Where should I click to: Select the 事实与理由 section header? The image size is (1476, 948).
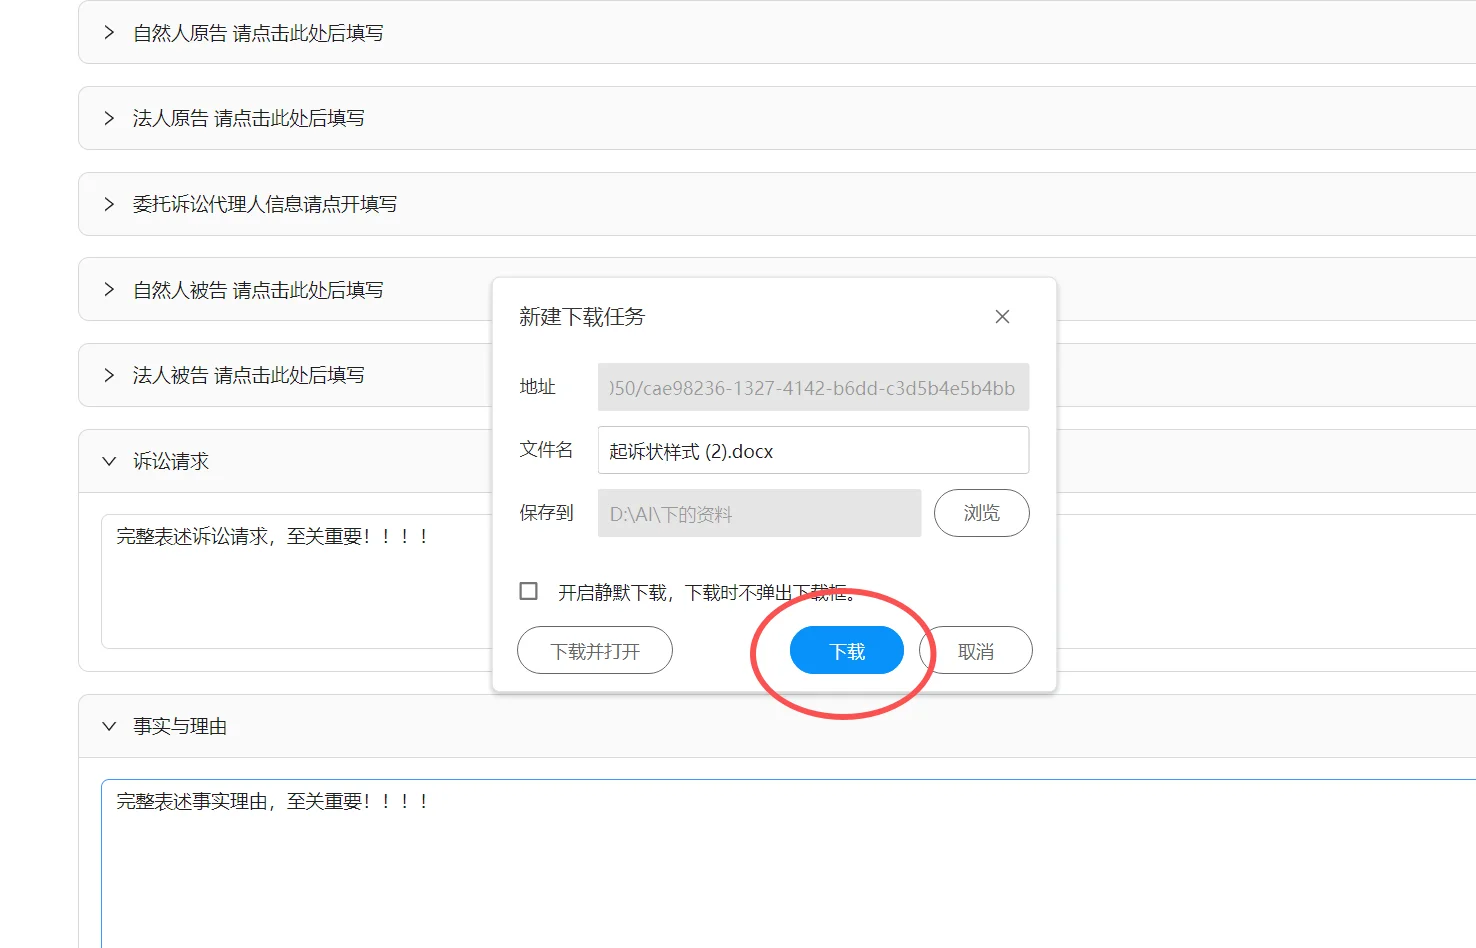tap(182, 726)
